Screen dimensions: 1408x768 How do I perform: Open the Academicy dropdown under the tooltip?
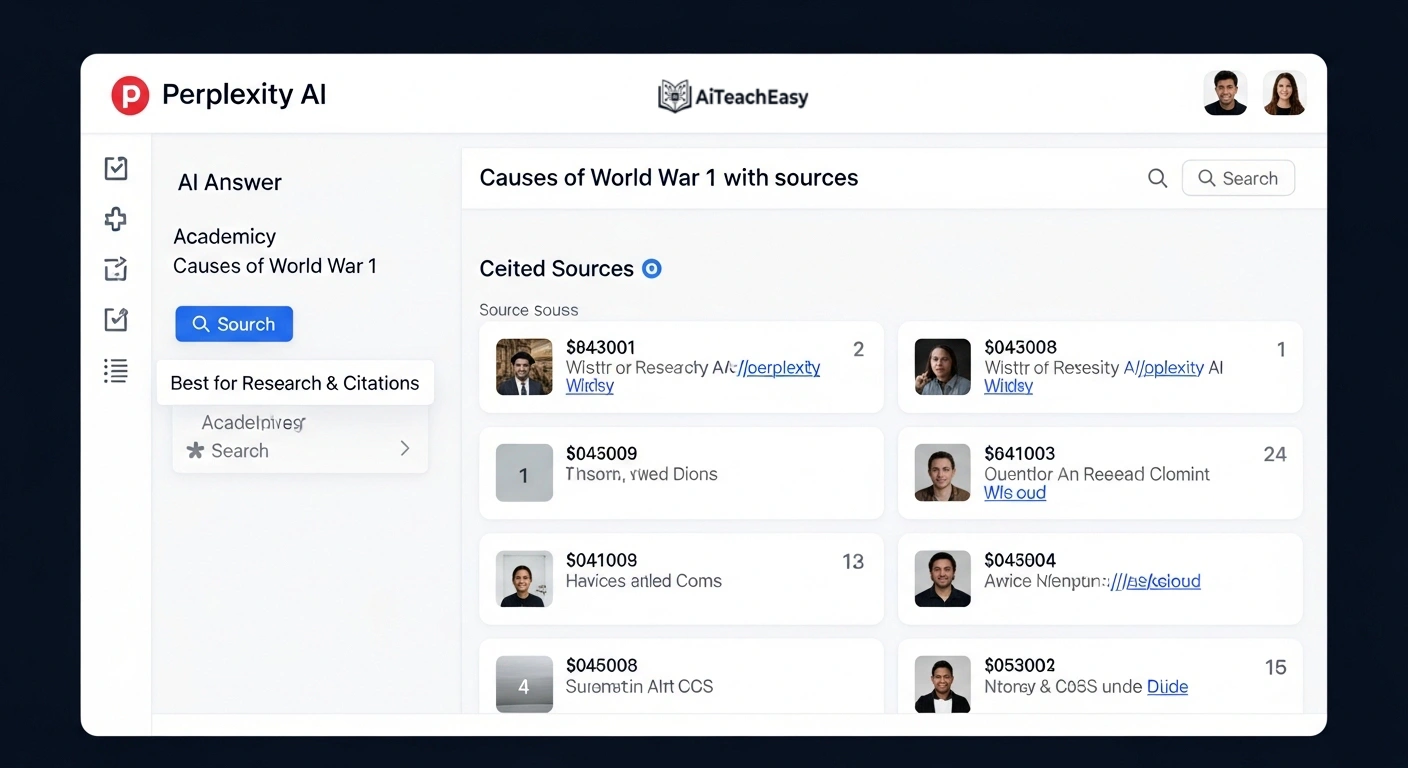tap(253, 422)
